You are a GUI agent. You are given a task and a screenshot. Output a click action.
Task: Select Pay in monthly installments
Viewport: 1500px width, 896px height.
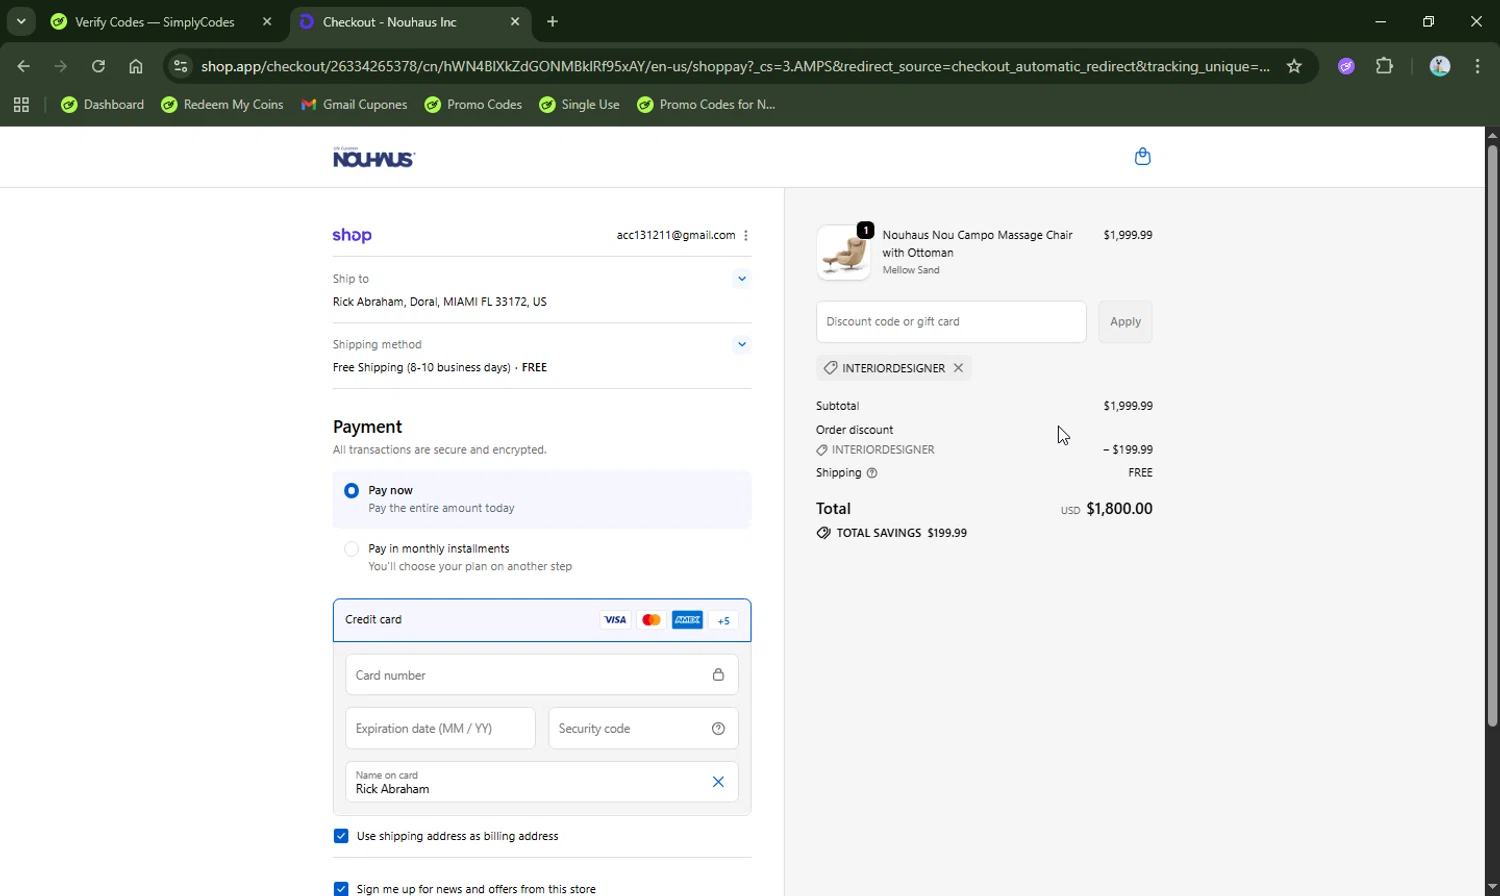tap(351, 549)
